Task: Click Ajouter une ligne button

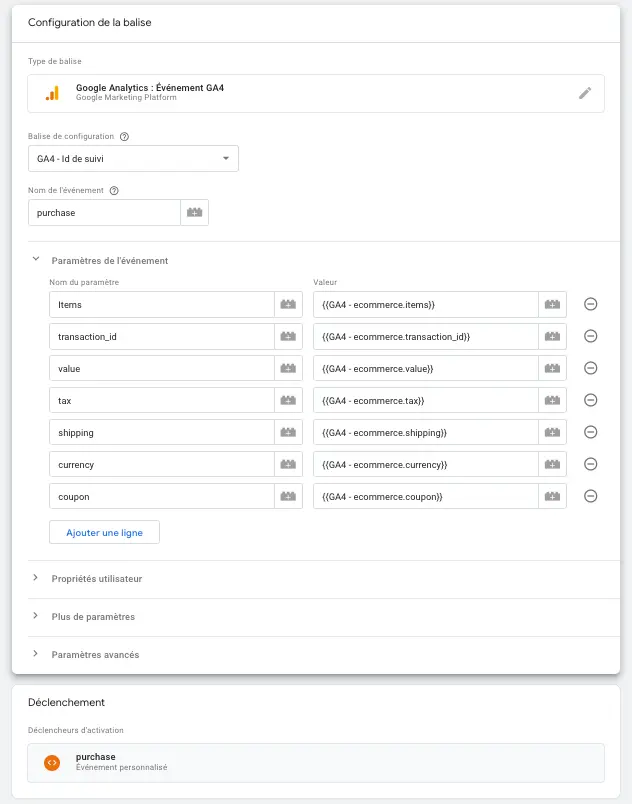Action: pos(105,532)
